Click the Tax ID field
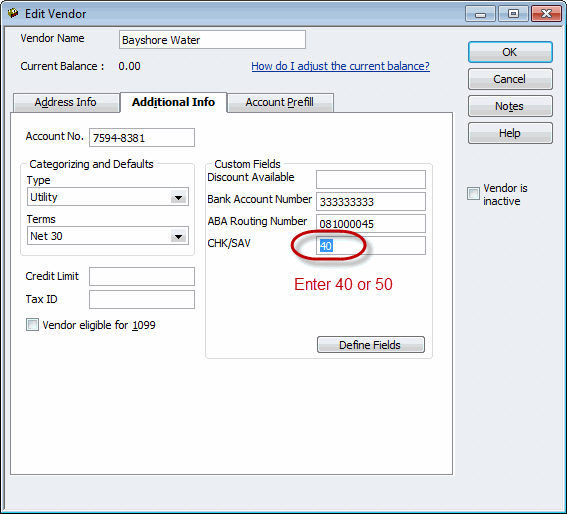The width and height of the screenshot is (567, 514). pyautogui.click(x=142, y=300)
